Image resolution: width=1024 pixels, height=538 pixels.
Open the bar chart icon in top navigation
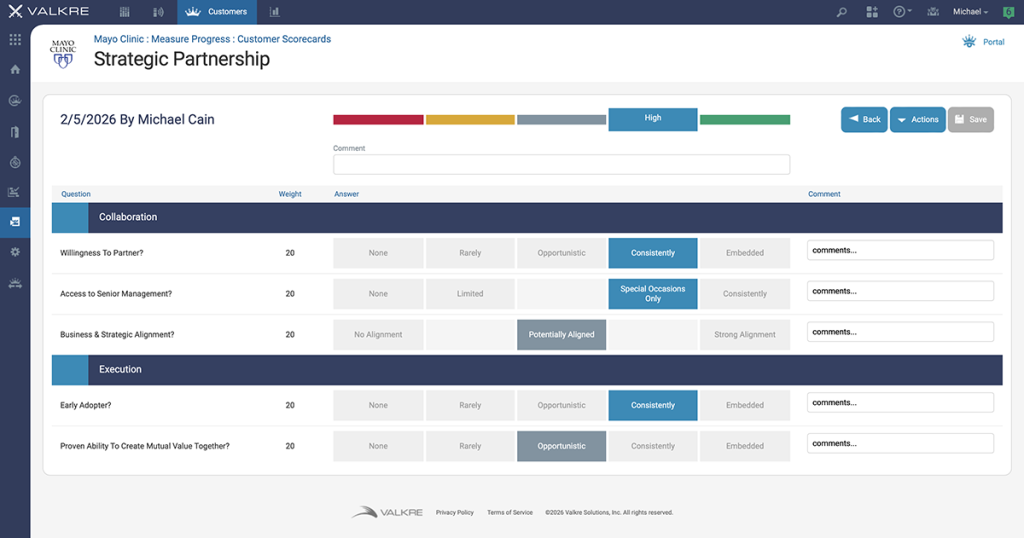point(274,12)
